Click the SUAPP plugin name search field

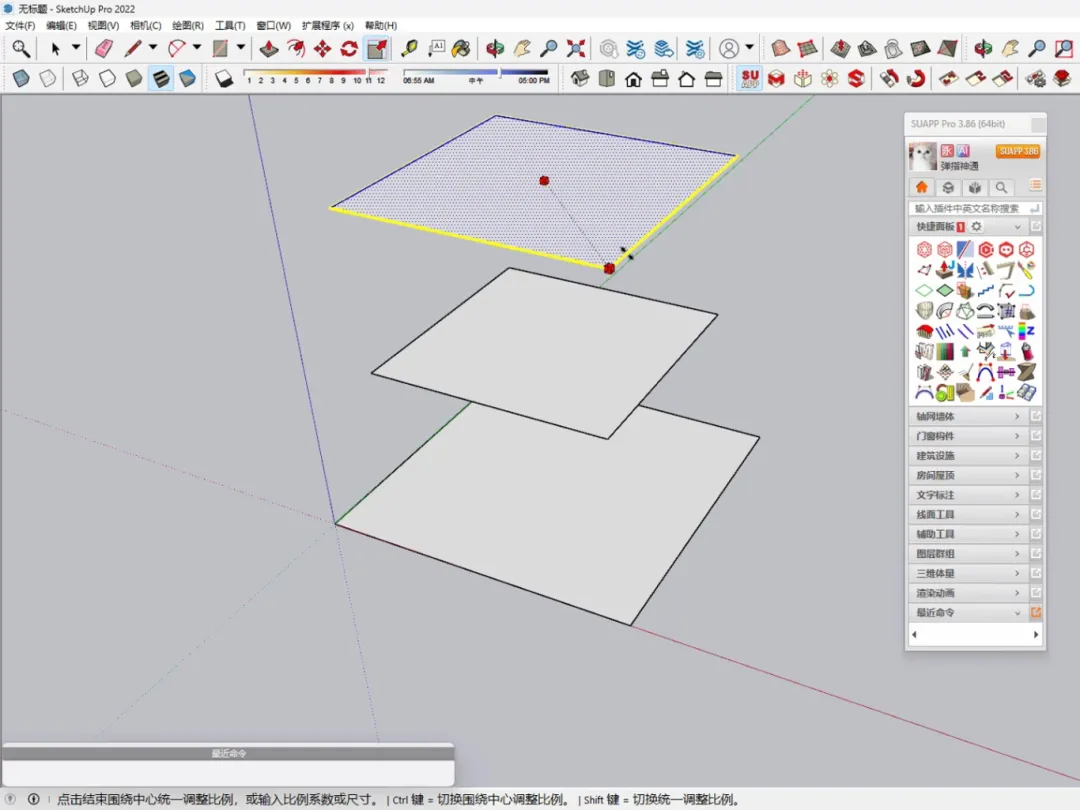(967, 208)
